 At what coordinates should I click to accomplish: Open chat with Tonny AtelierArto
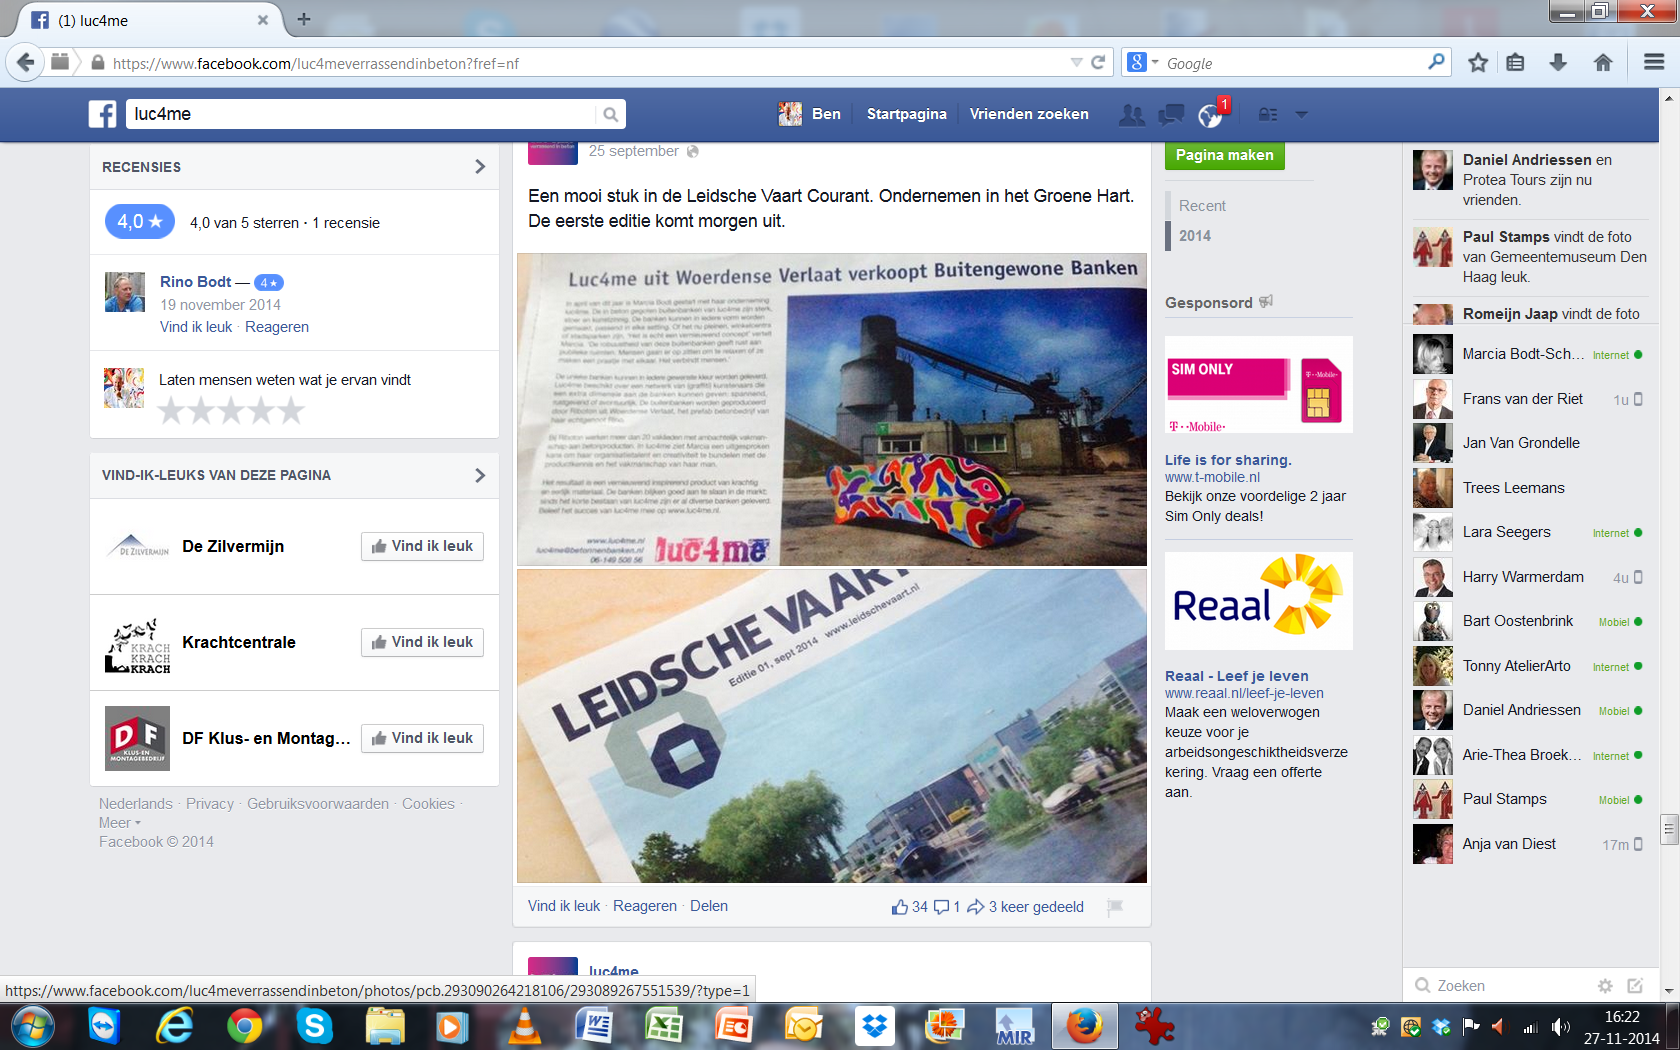(x=1528, y=666)
